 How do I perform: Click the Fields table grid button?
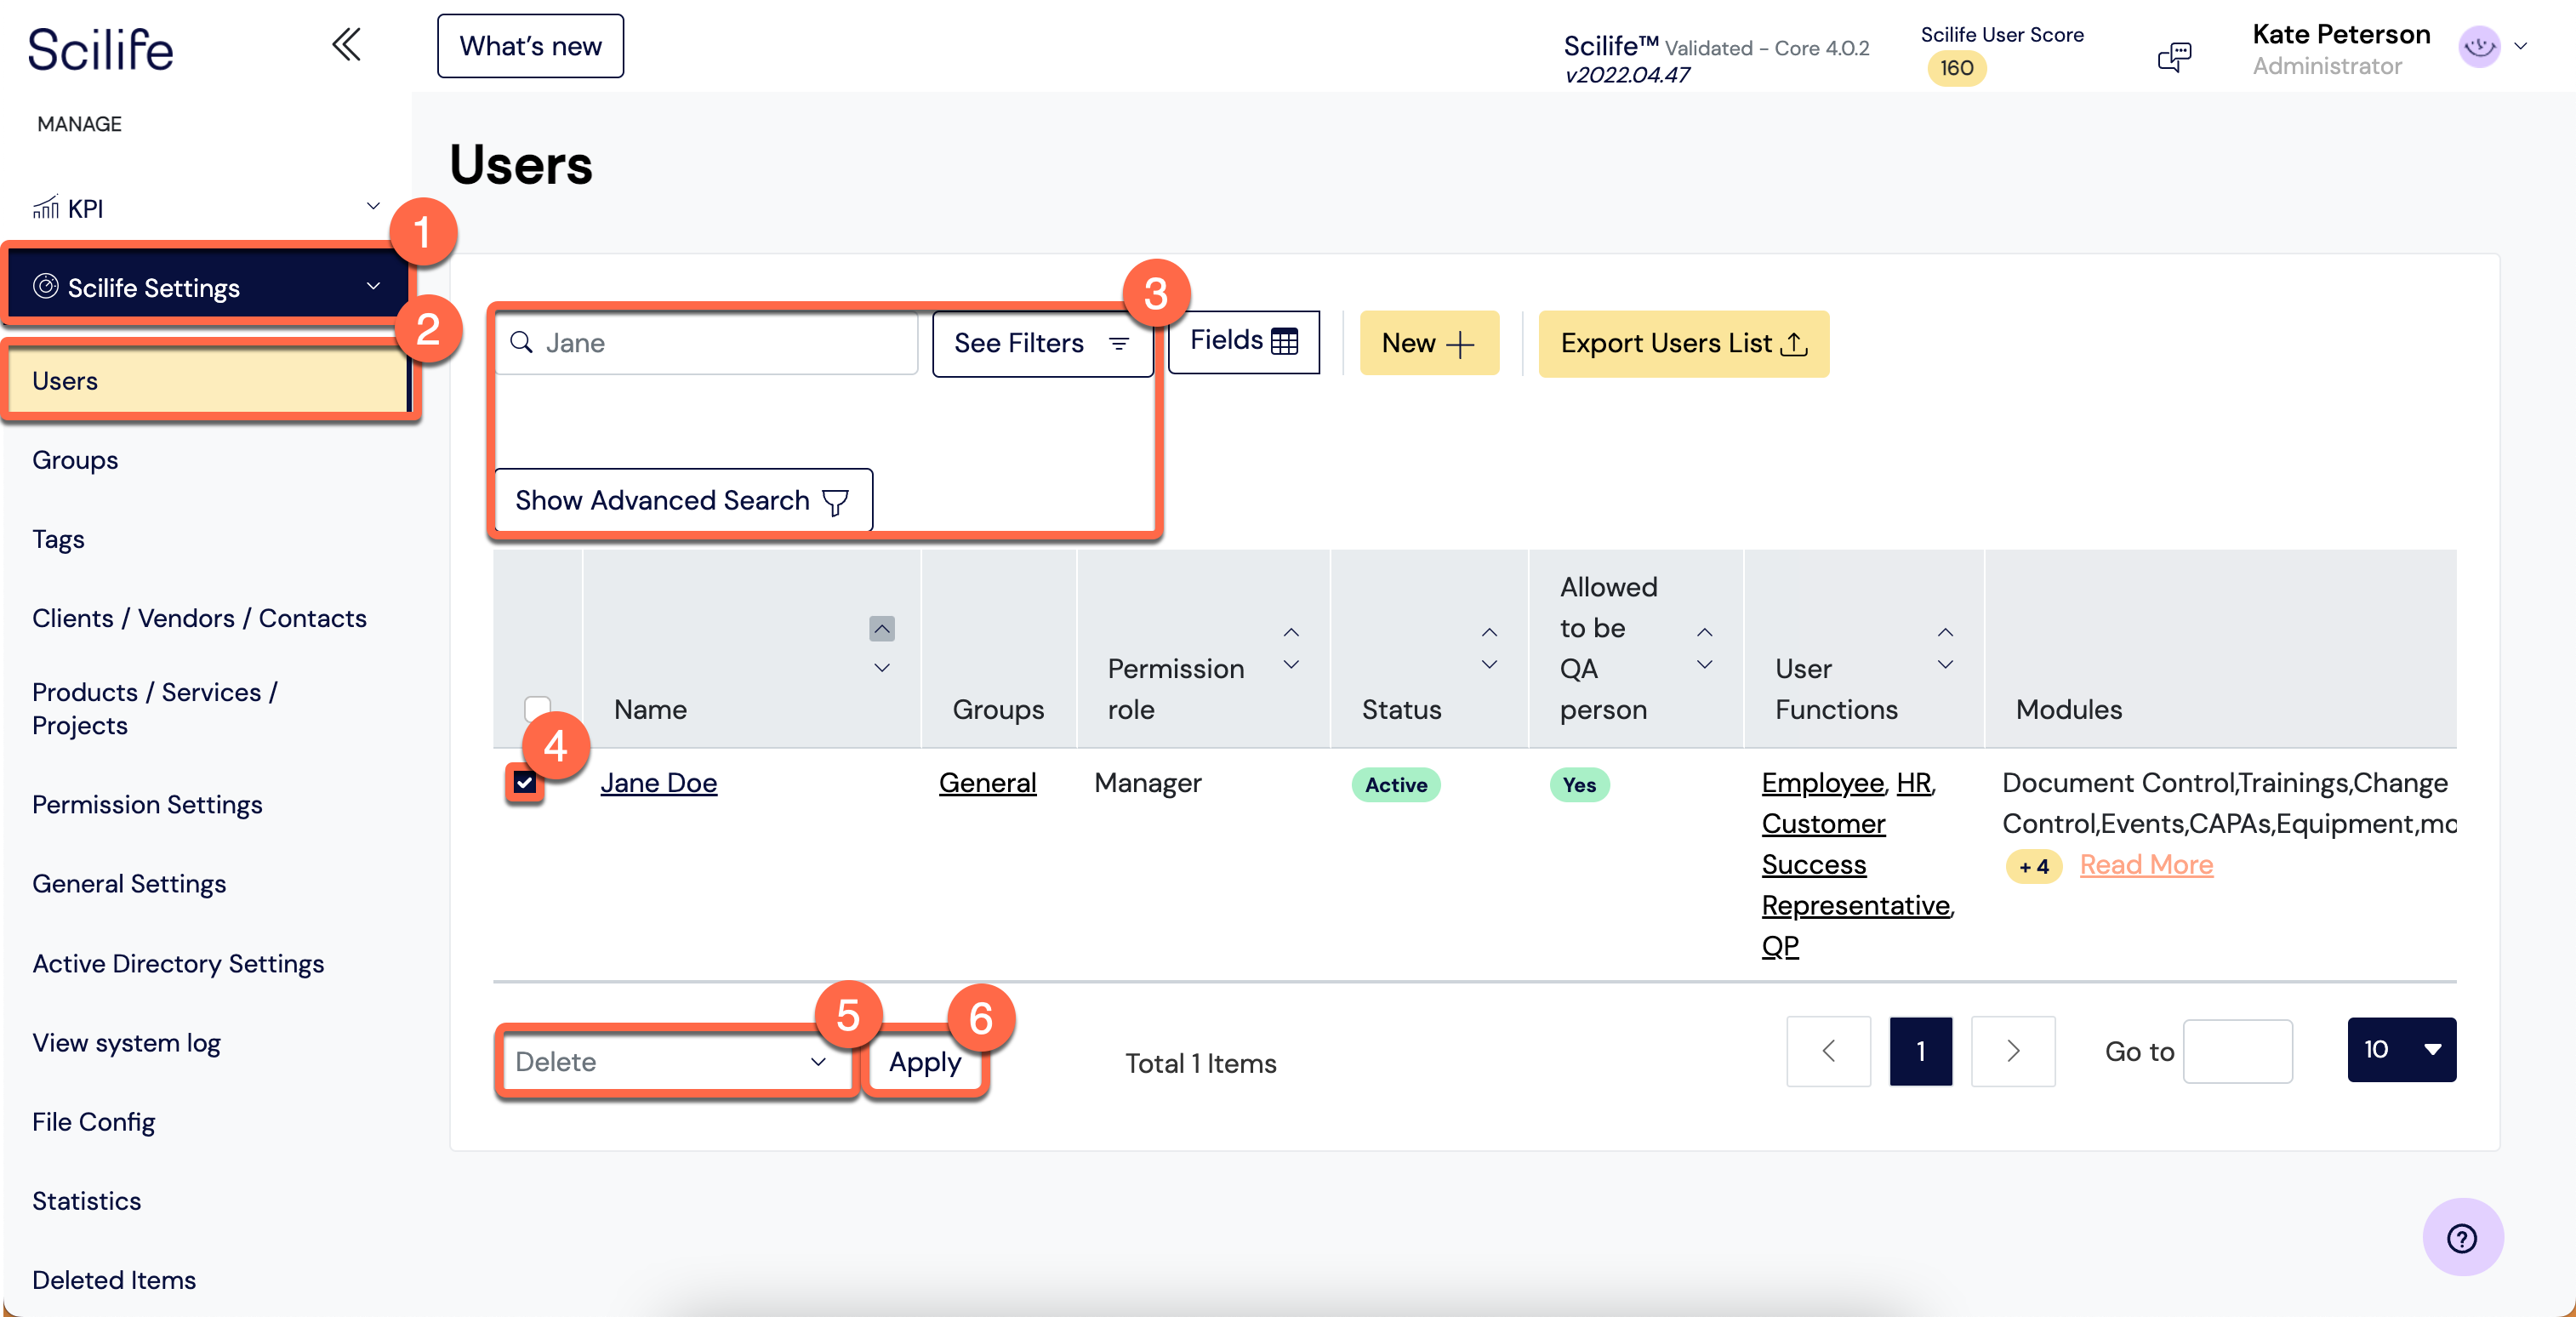tap(1243, 342)
